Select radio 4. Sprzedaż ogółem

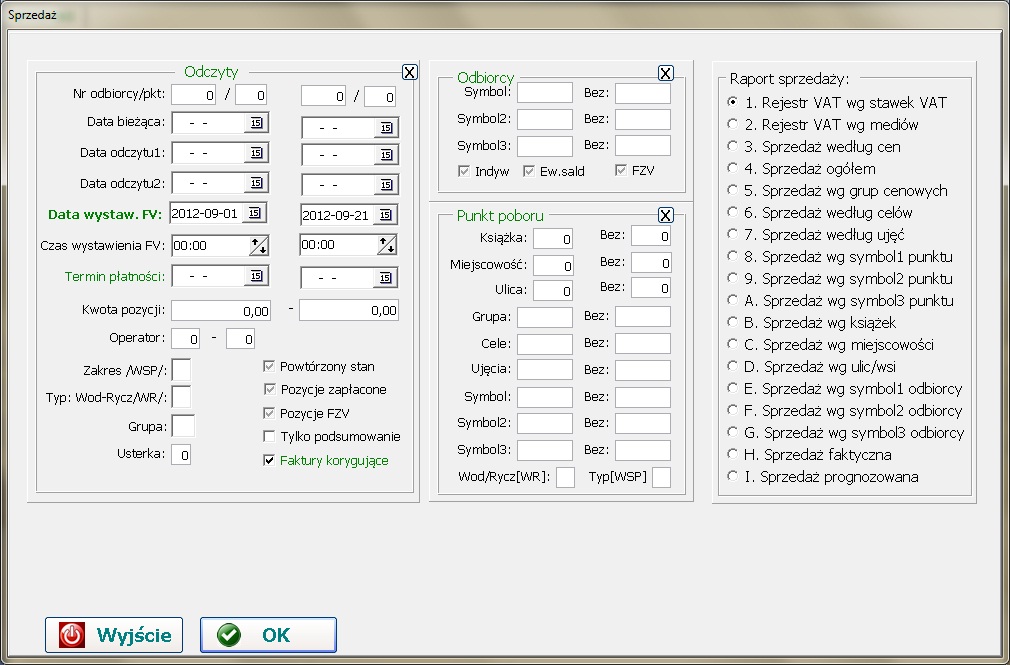[x=733, y=169]
